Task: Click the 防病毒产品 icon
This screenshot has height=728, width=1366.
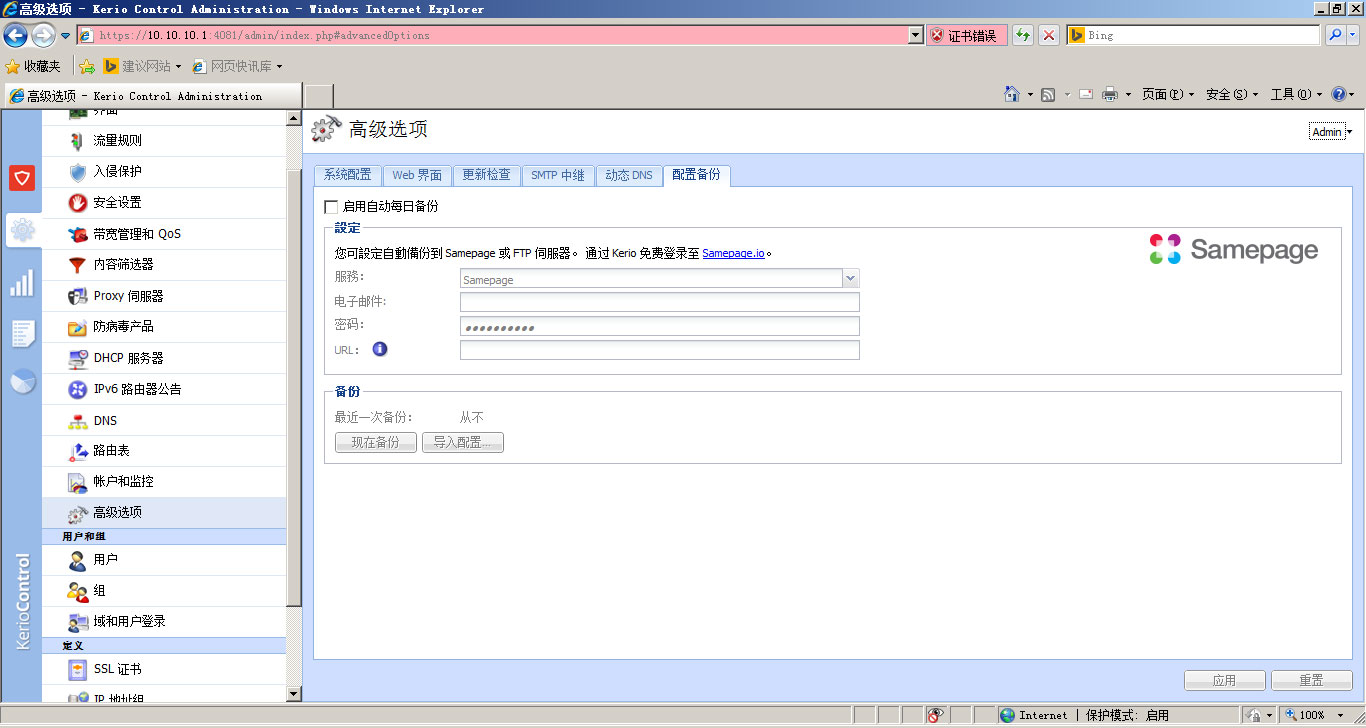Action: coord(77,327)
